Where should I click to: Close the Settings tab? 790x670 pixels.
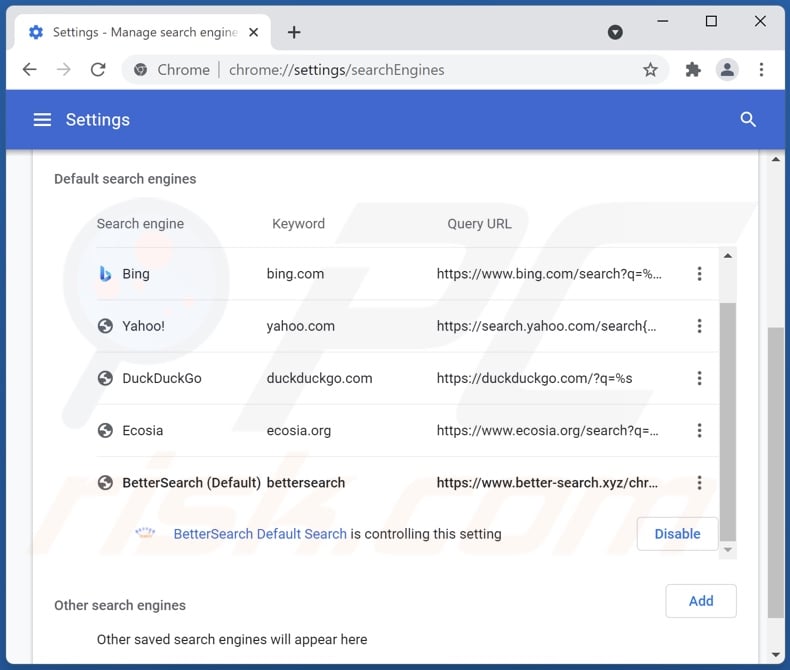253,32
